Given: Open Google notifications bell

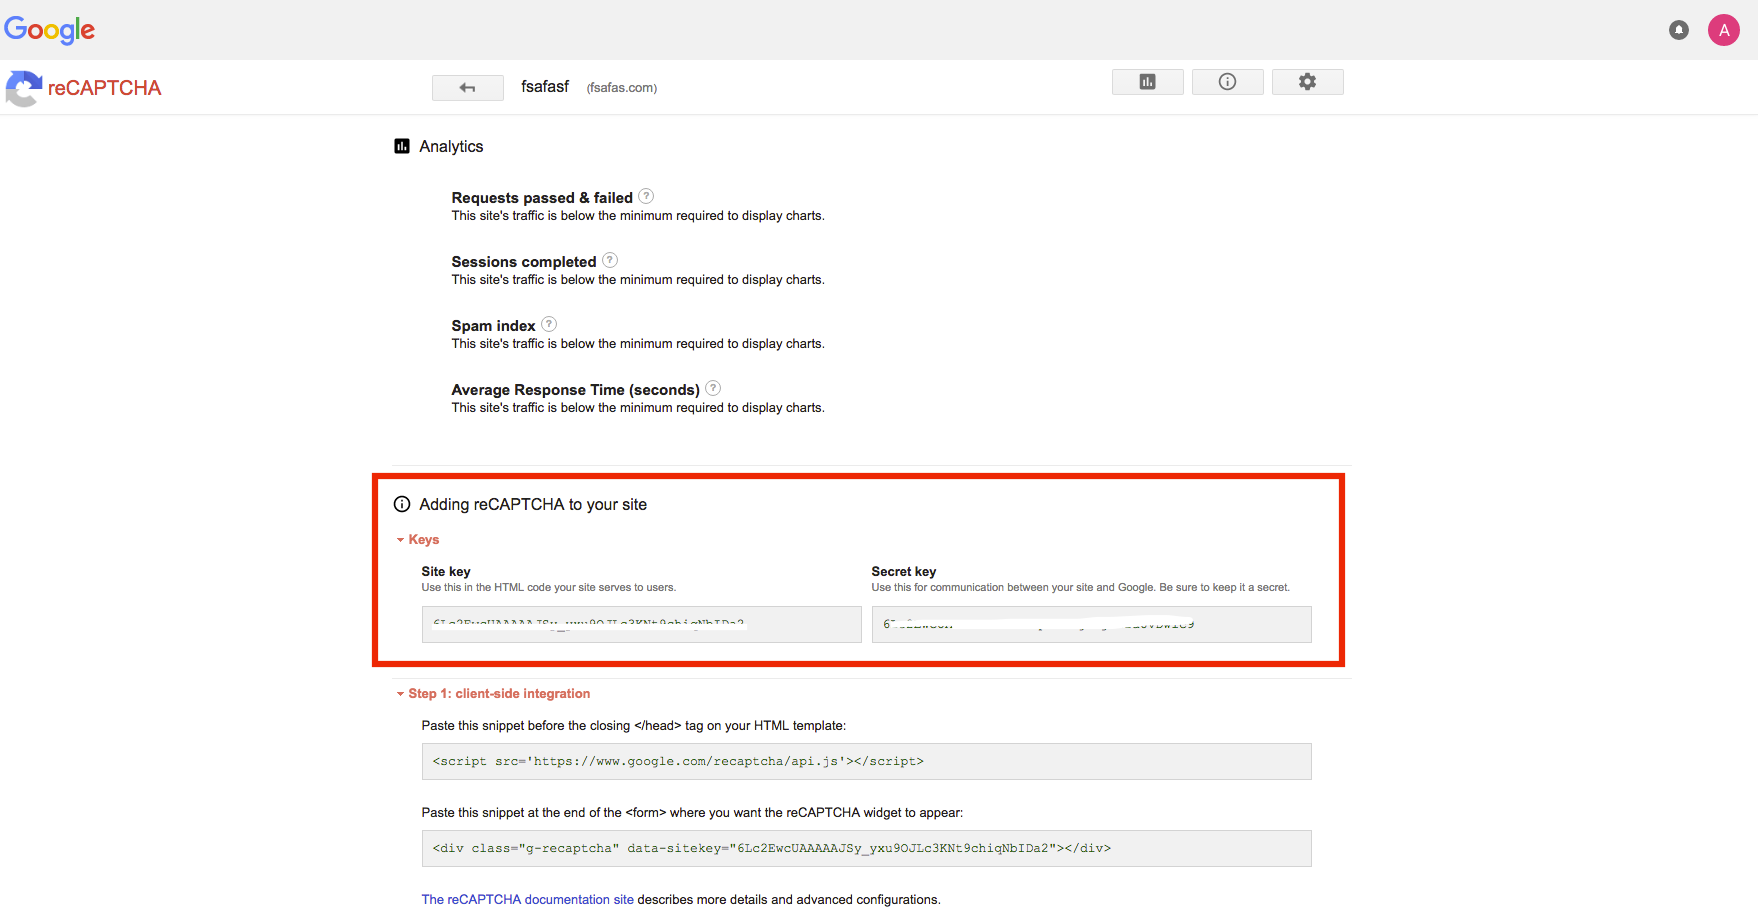Looking at the screenshot, I should click(x=1679, y=30).
